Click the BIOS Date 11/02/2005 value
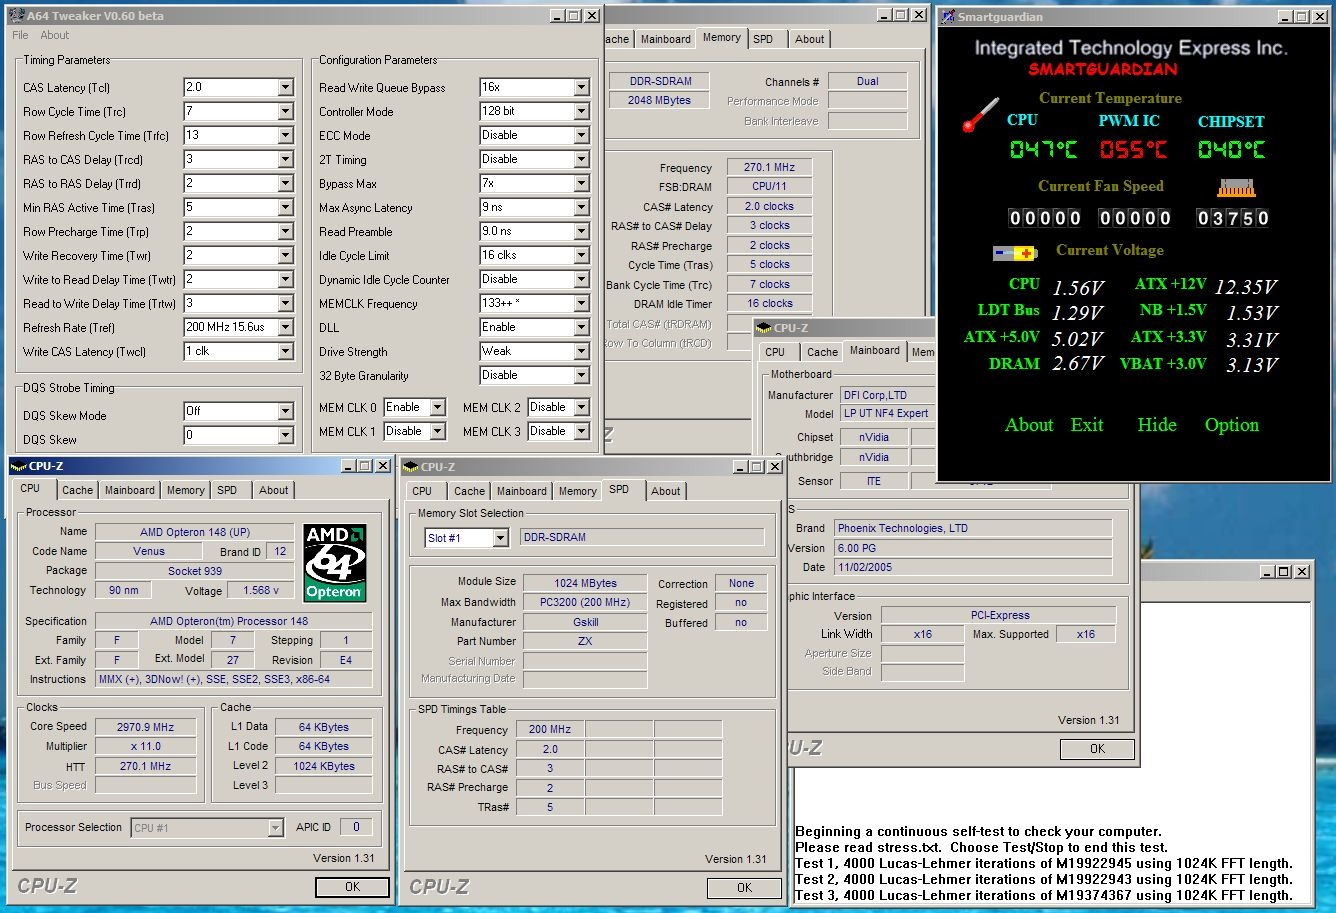Viewport: 1336px width, 913px height. (974, 567)
